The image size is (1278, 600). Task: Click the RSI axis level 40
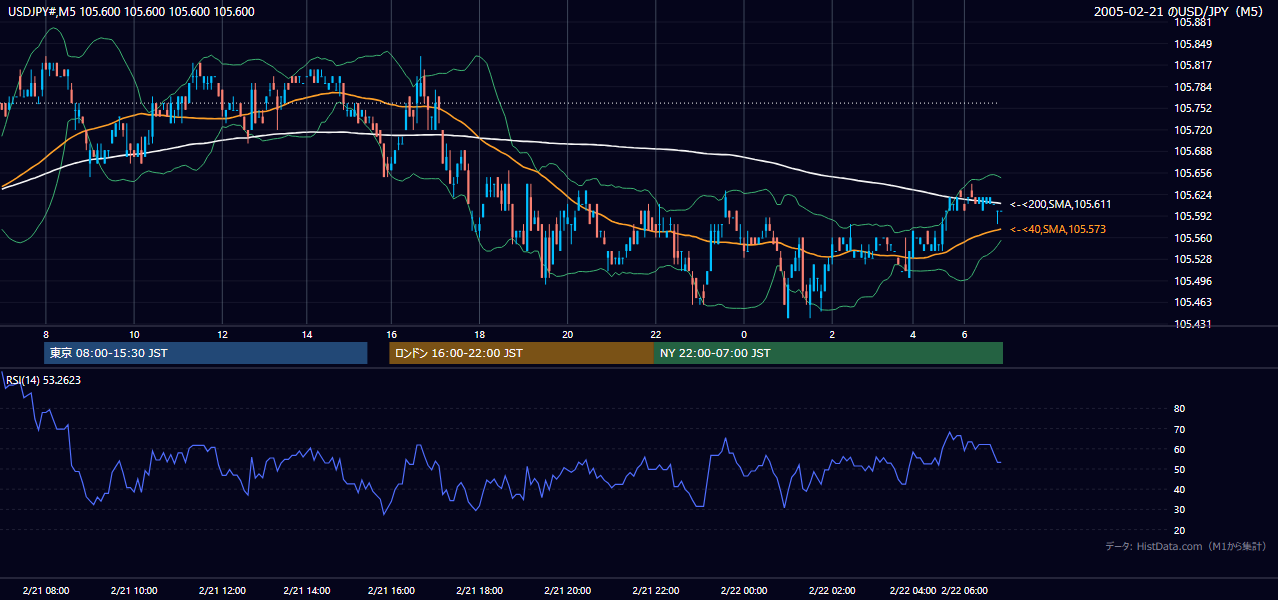tap(1180, 489)
